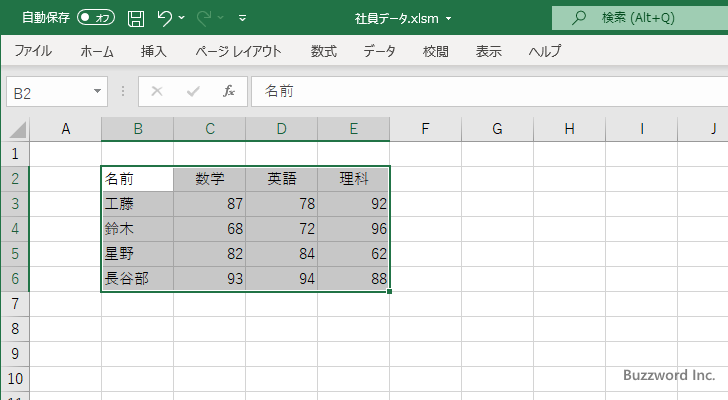The image size is (728, 400).
Task: Select row 10 header
Action: point(15,379)
